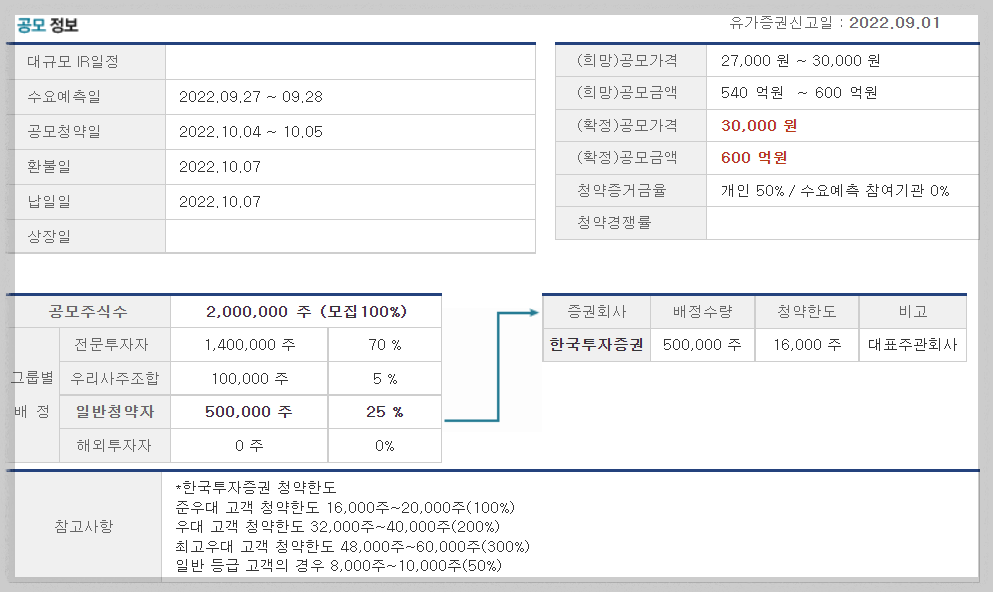
Task: Select the 일반 등급 고객의 경우 line
Action: 338,565
